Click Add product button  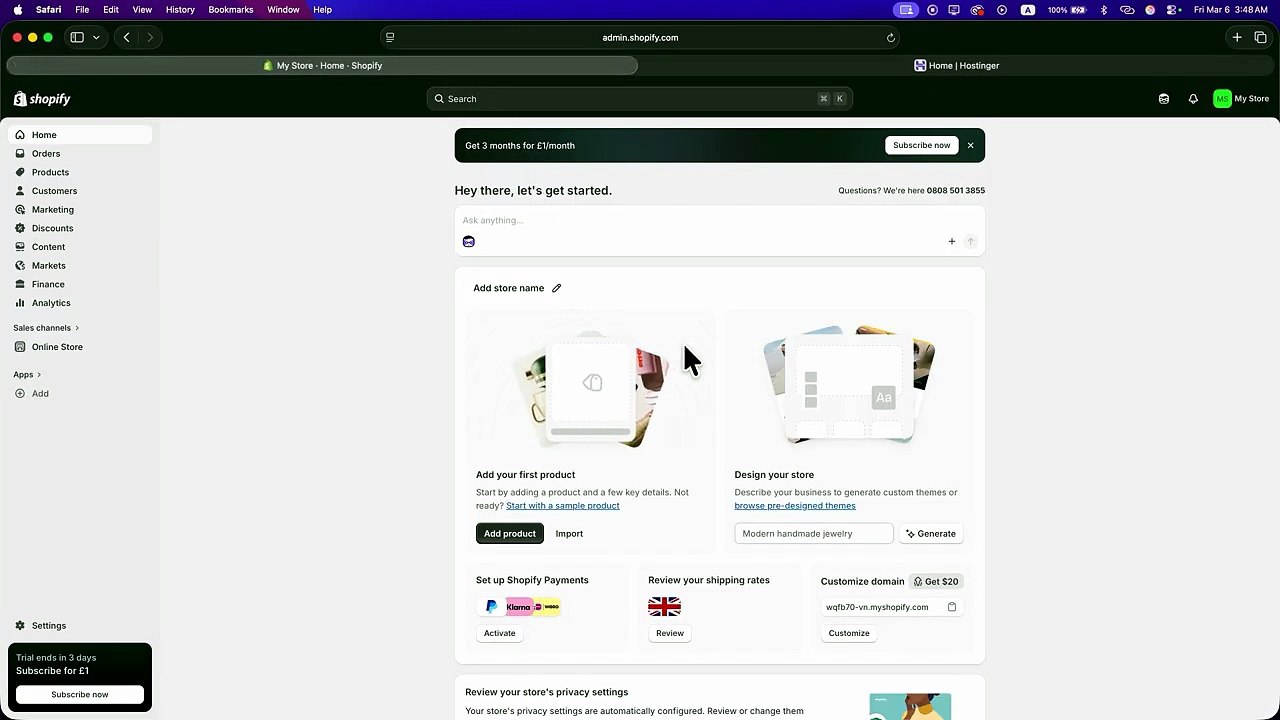click(510, 534)
